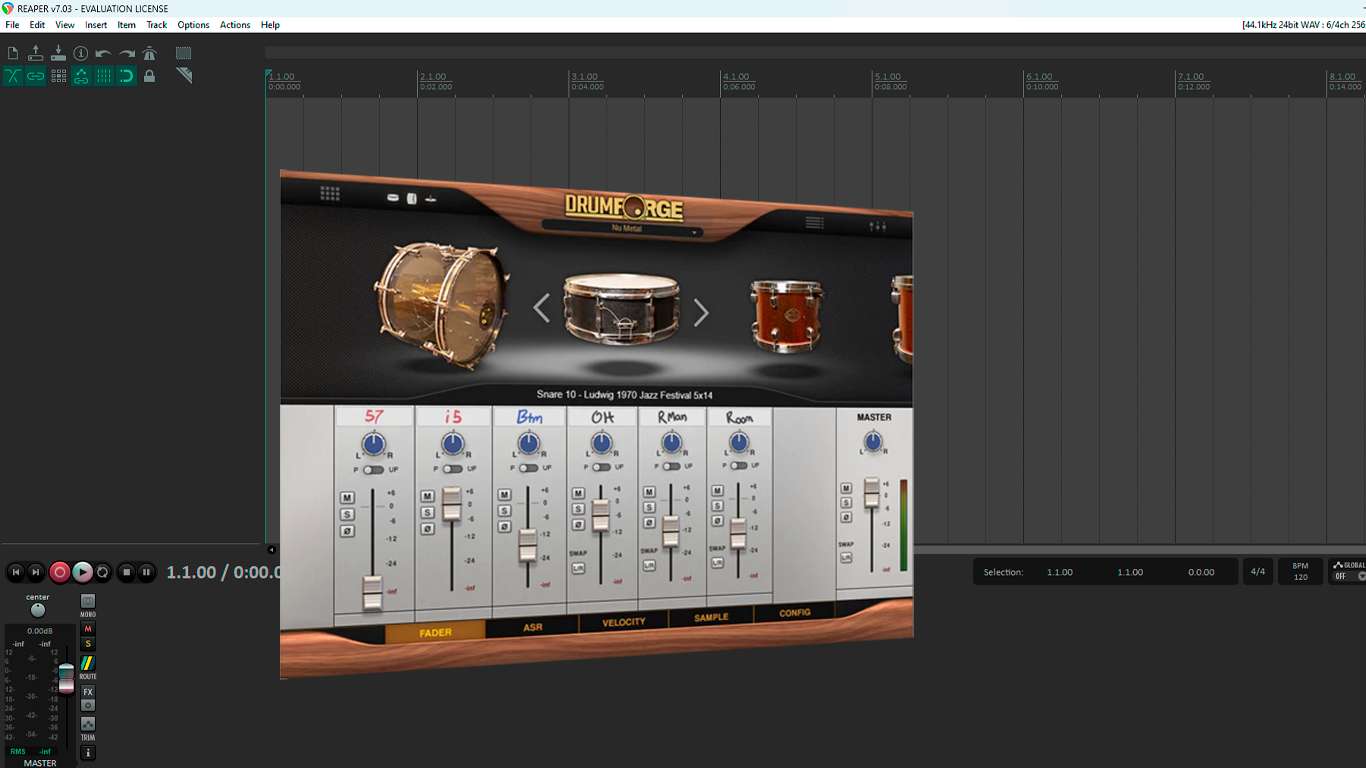This screenshot has height=768, width=1366.
Task: Click the Play button in transport
Action: (82, 572)
